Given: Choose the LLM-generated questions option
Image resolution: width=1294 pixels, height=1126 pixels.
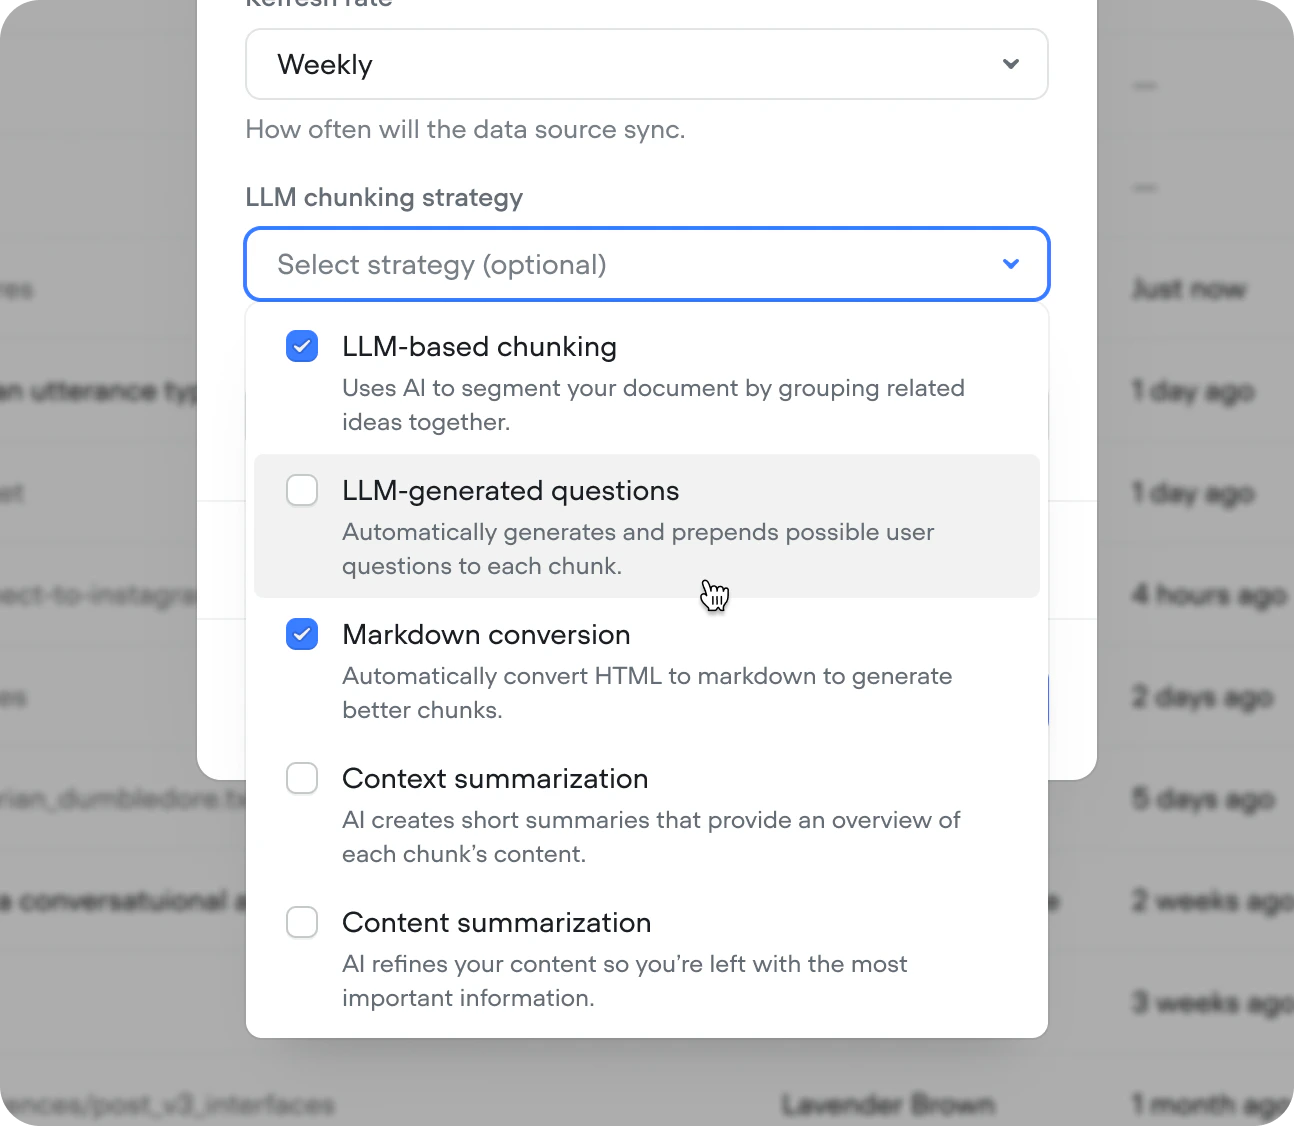Looking at the screenshot, I should [647, 526].
